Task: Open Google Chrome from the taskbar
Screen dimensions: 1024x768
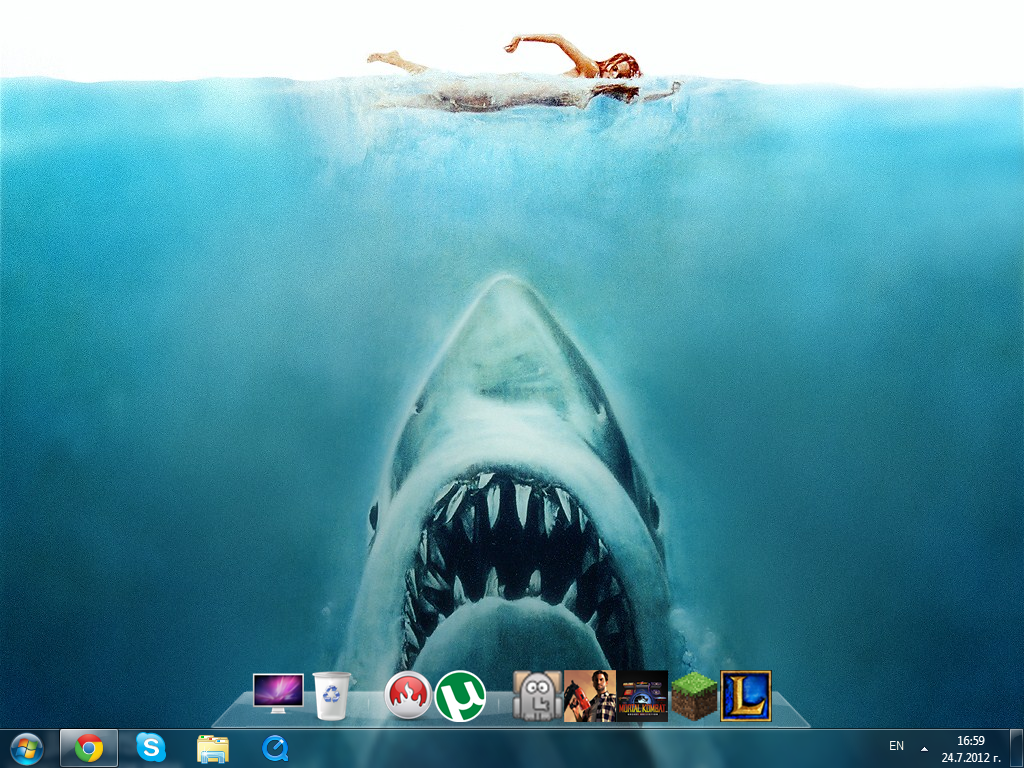Action: click(x=89, y=748)
